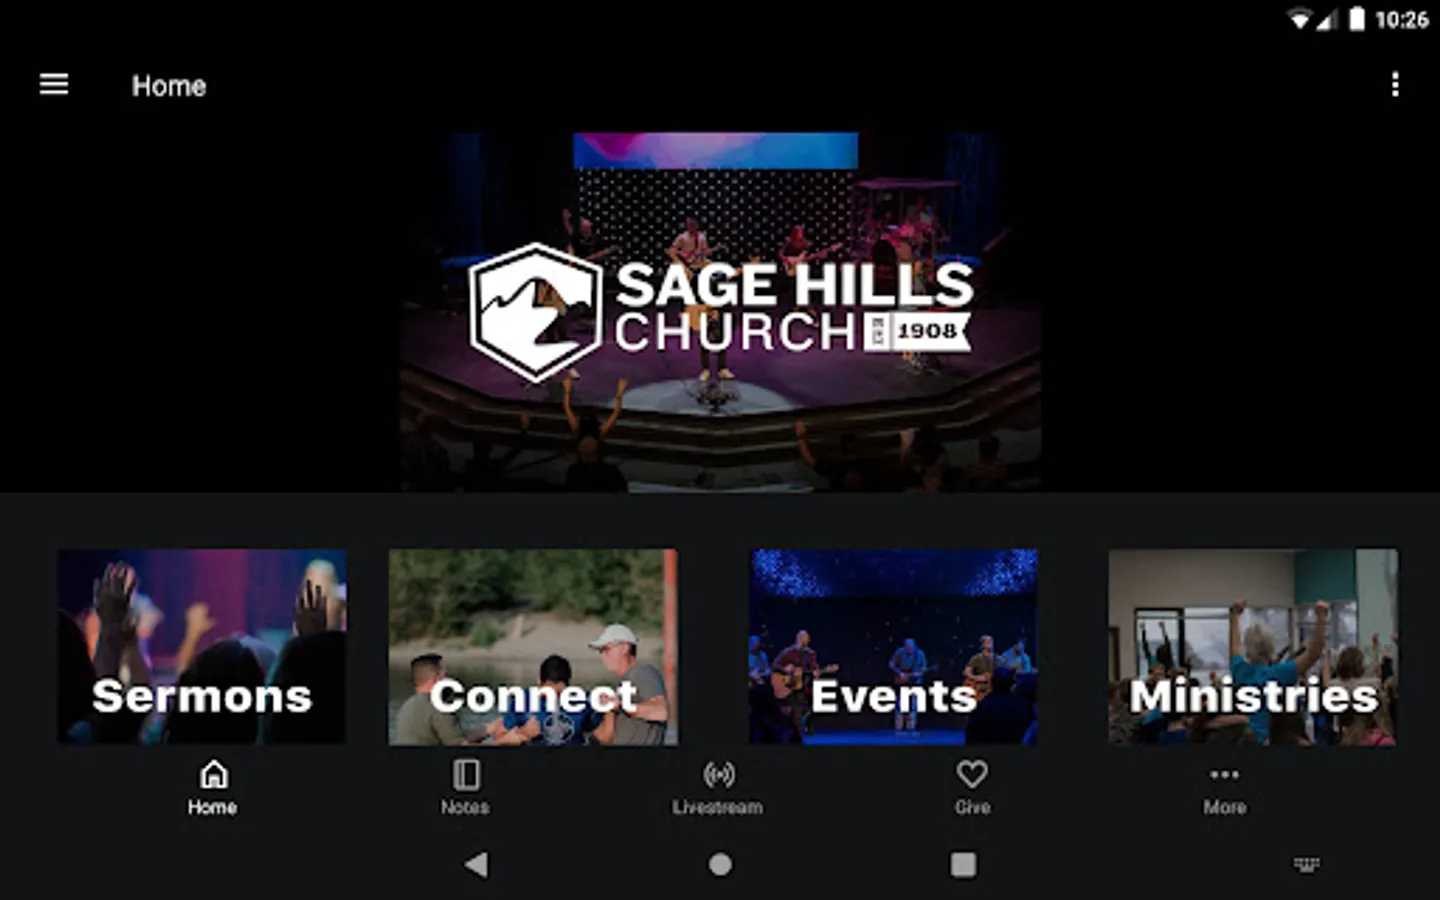
Task: Tap the Livestream broadcast icon
Action: [x=719, y=774]
